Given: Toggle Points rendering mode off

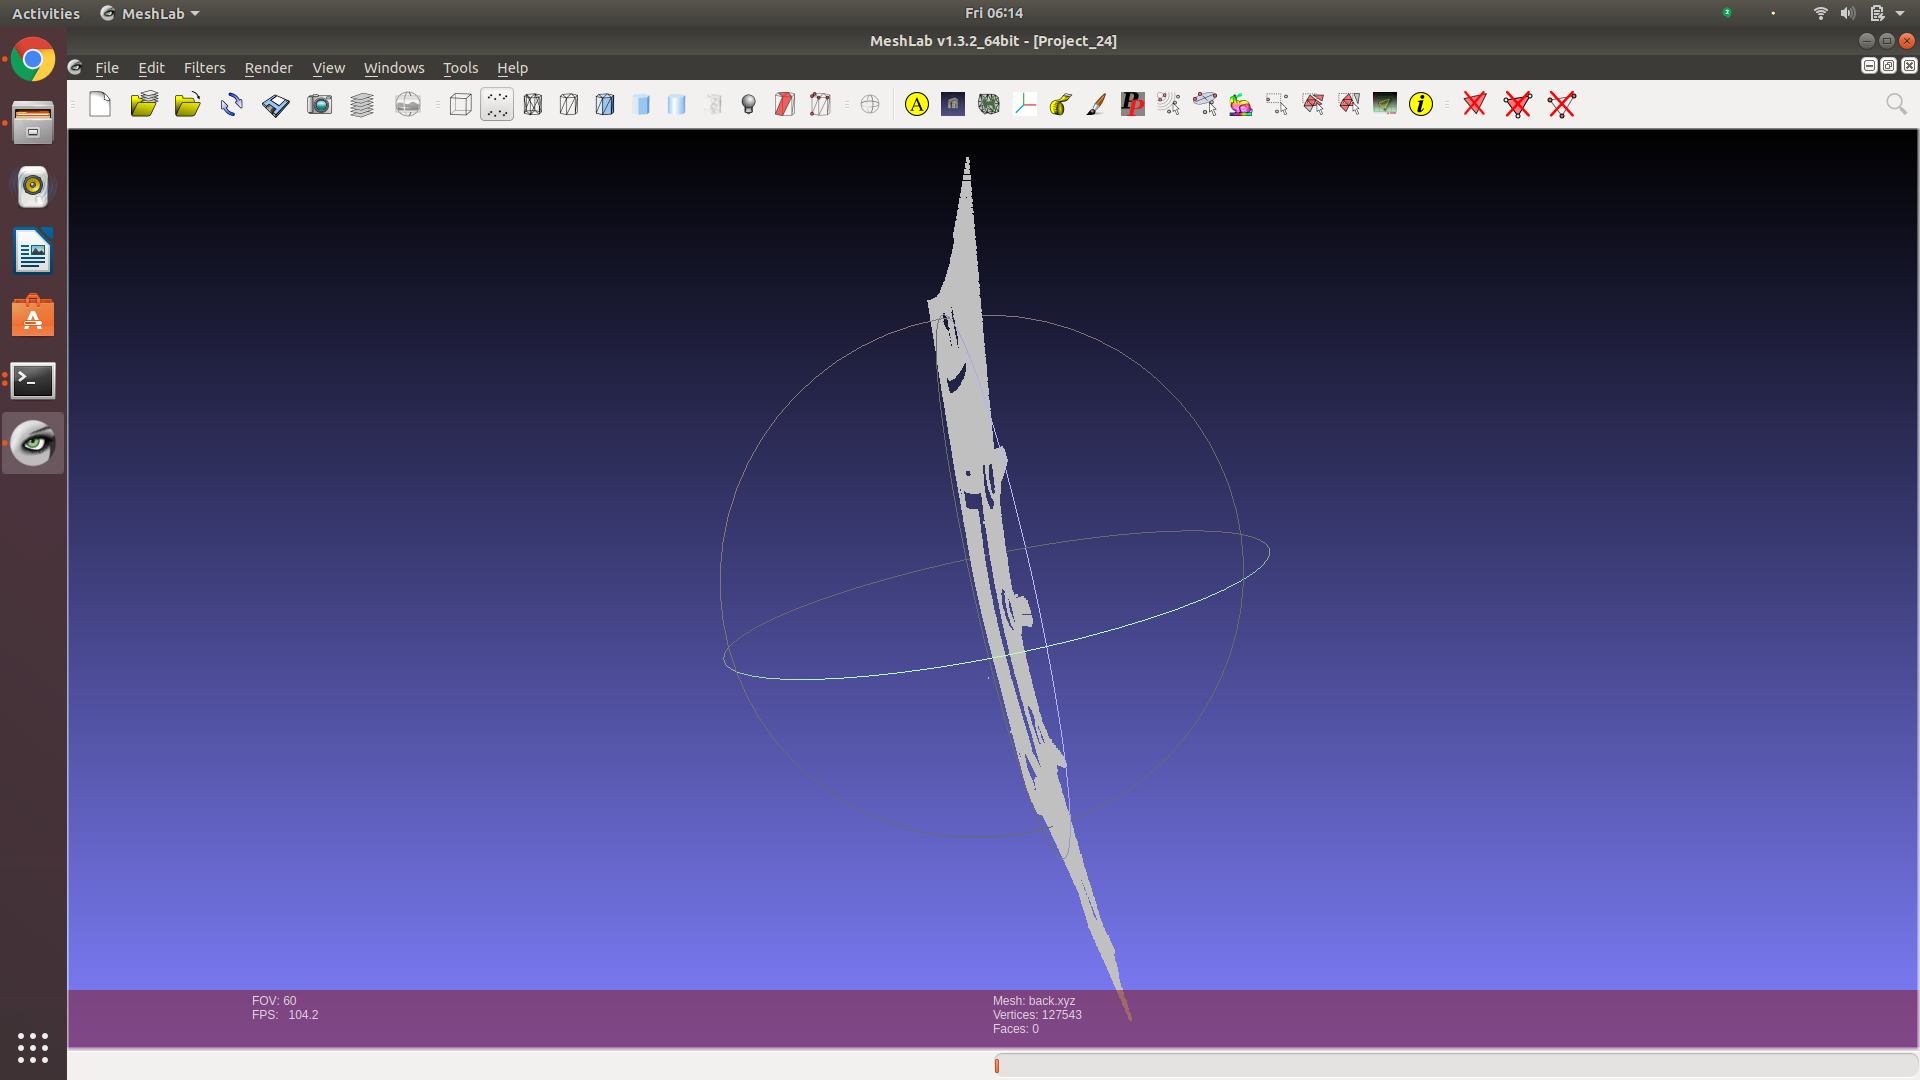Looking at the screenshot, I should point(497,104).
